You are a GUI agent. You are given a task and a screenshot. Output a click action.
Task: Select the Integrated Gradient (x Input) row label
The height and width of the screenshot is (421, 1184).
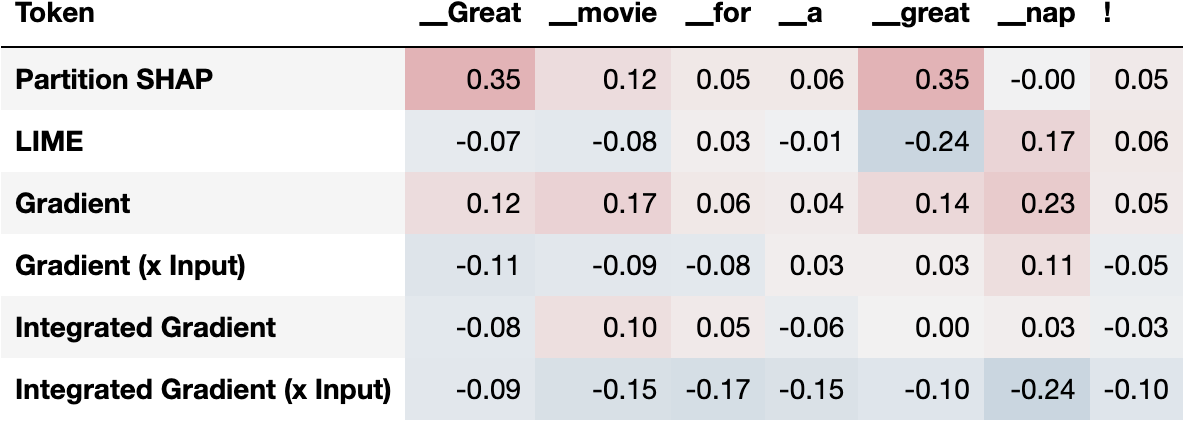coord(202,389)
